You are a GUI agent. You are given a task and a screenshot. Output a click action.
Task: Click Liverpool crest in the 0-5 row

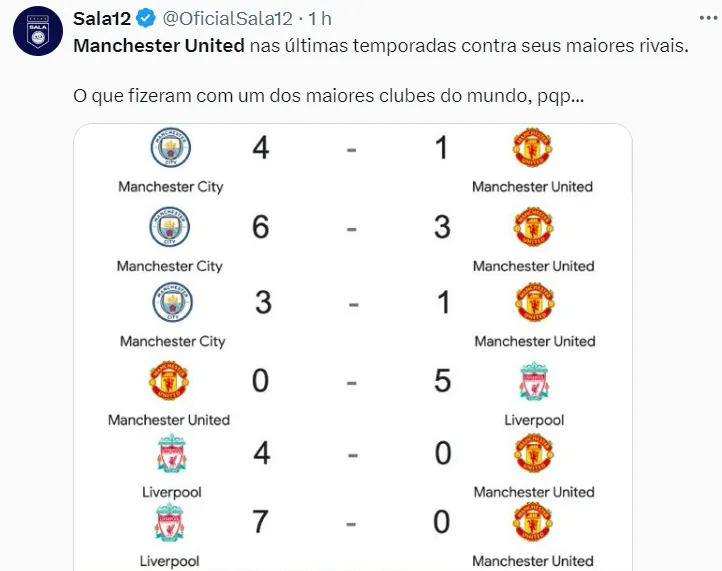533,382
